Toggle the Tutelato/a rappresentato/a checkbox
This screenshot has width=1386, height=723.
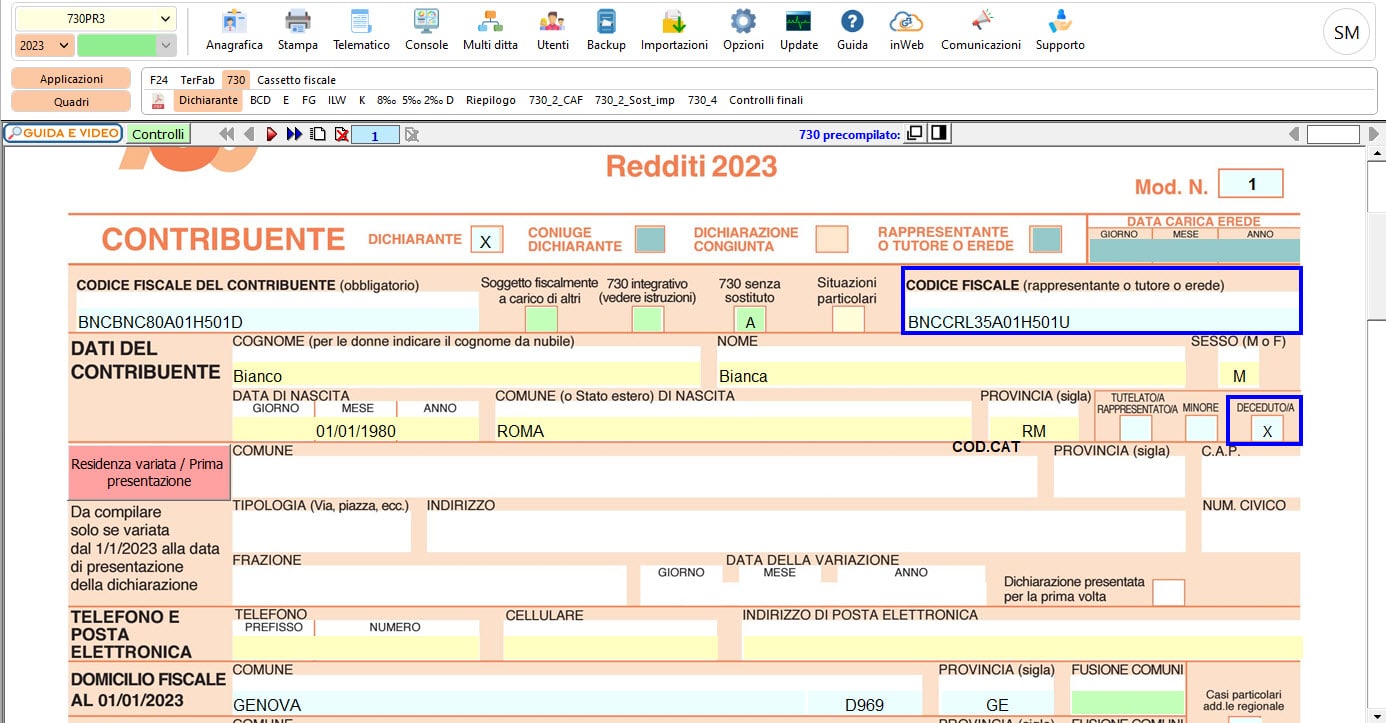(x=1135, y=429)
